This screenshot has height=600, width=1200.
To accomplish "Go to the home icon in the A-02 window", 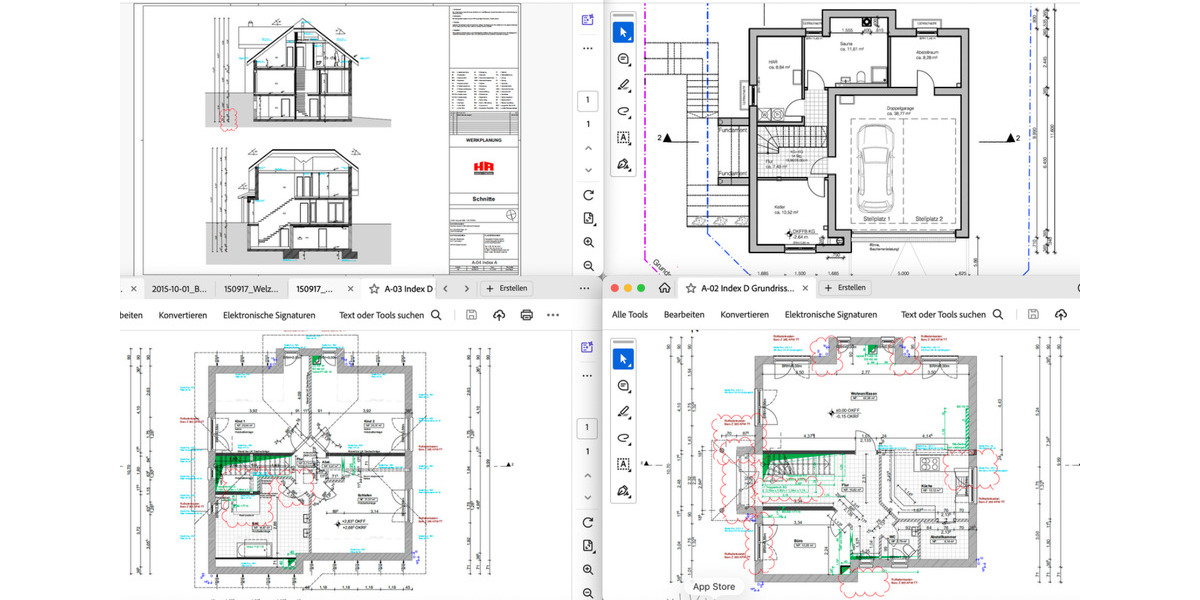I will [x=664, y=288].
